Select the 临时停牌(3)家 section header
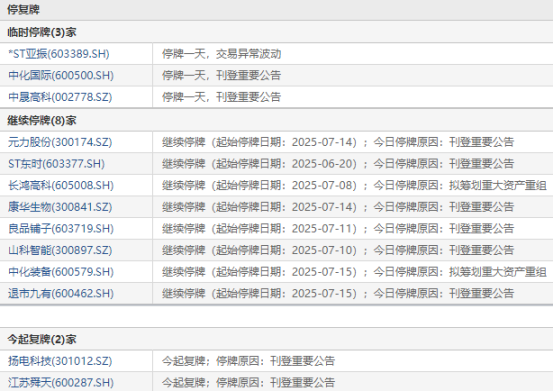The width and height of the screenshot is (554, 392). [42, 33]
